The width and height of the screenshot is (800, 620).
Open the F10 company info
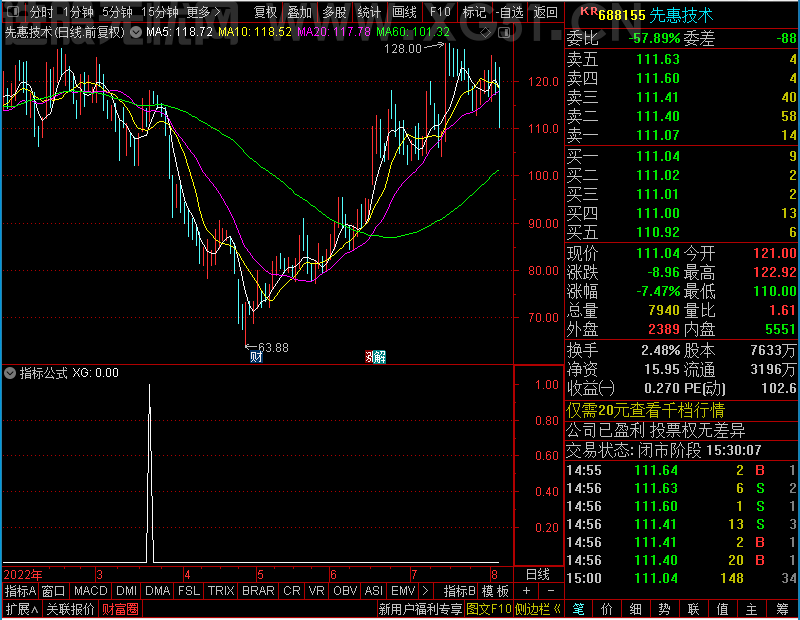(x=440, y=12)
